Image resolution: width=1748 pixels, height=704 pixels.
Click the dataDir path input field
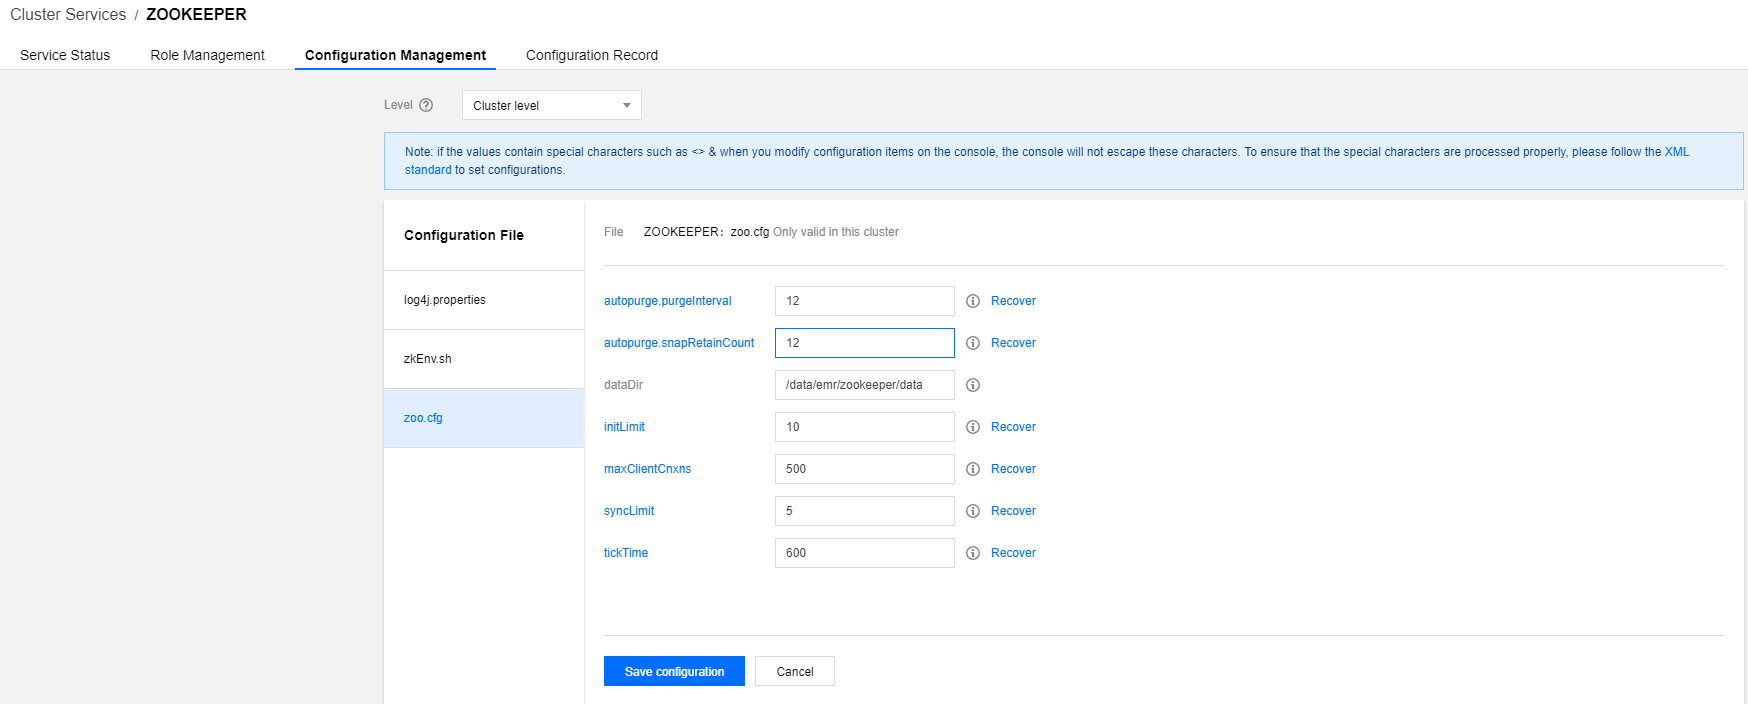[x=865, y=385]
